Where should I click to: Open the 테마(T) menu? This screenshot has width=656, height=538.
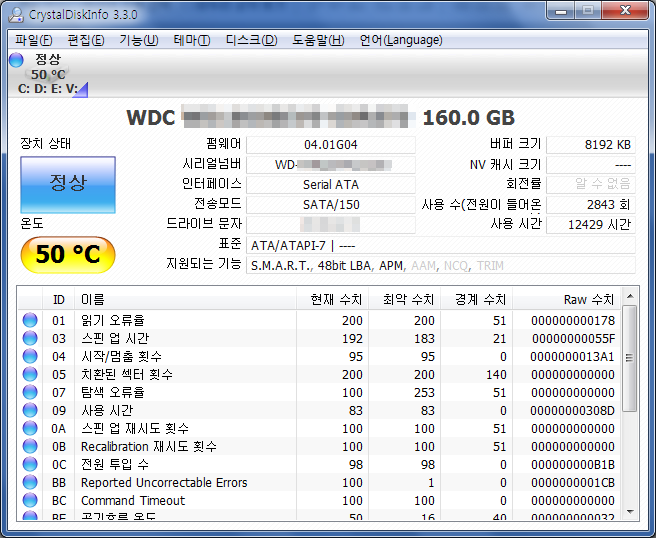click(192, 40)
